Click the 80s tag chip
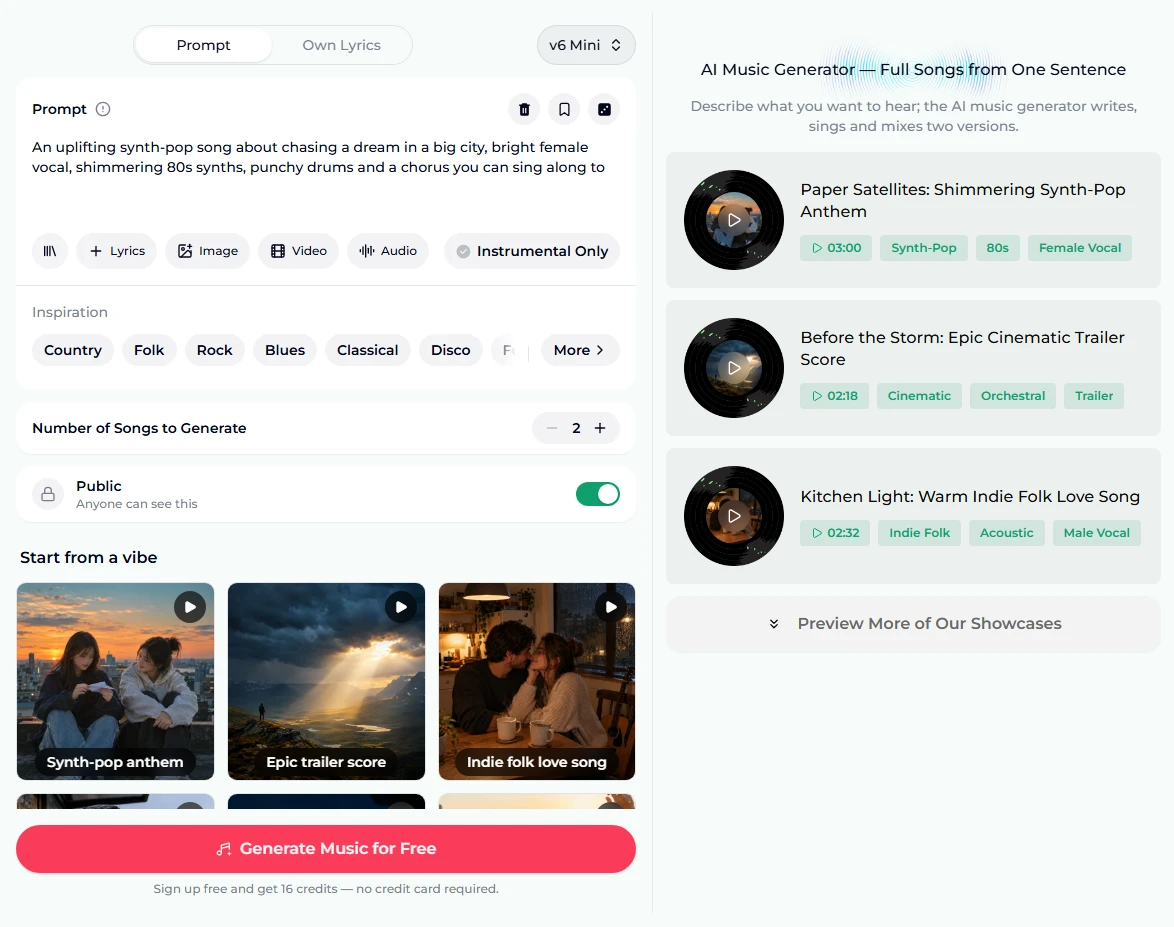Viewport: 1174px width, 927px height. (x=997, y=248)
